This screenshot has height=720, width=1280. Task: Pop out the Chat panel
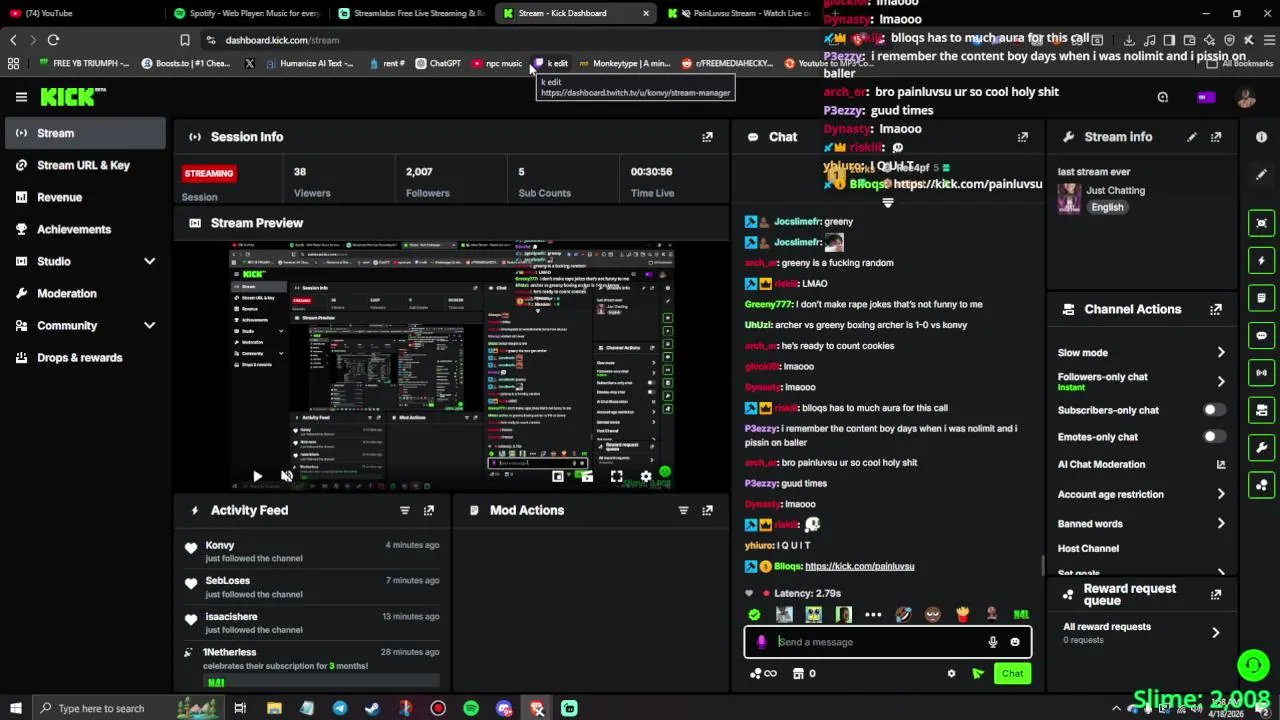pyautogui.click(x=1023, y=137)
